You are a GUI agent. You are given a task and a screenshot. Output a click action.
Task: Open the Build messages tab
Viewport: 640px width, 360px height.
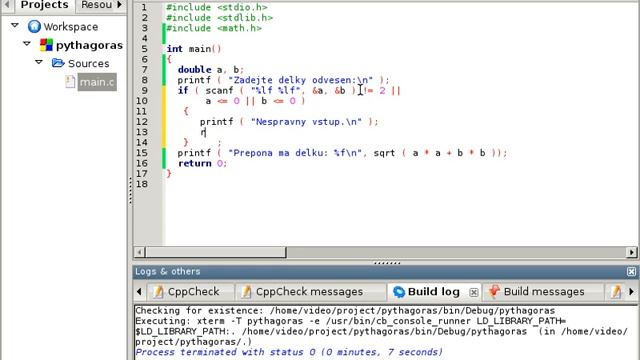coord(543,291)
